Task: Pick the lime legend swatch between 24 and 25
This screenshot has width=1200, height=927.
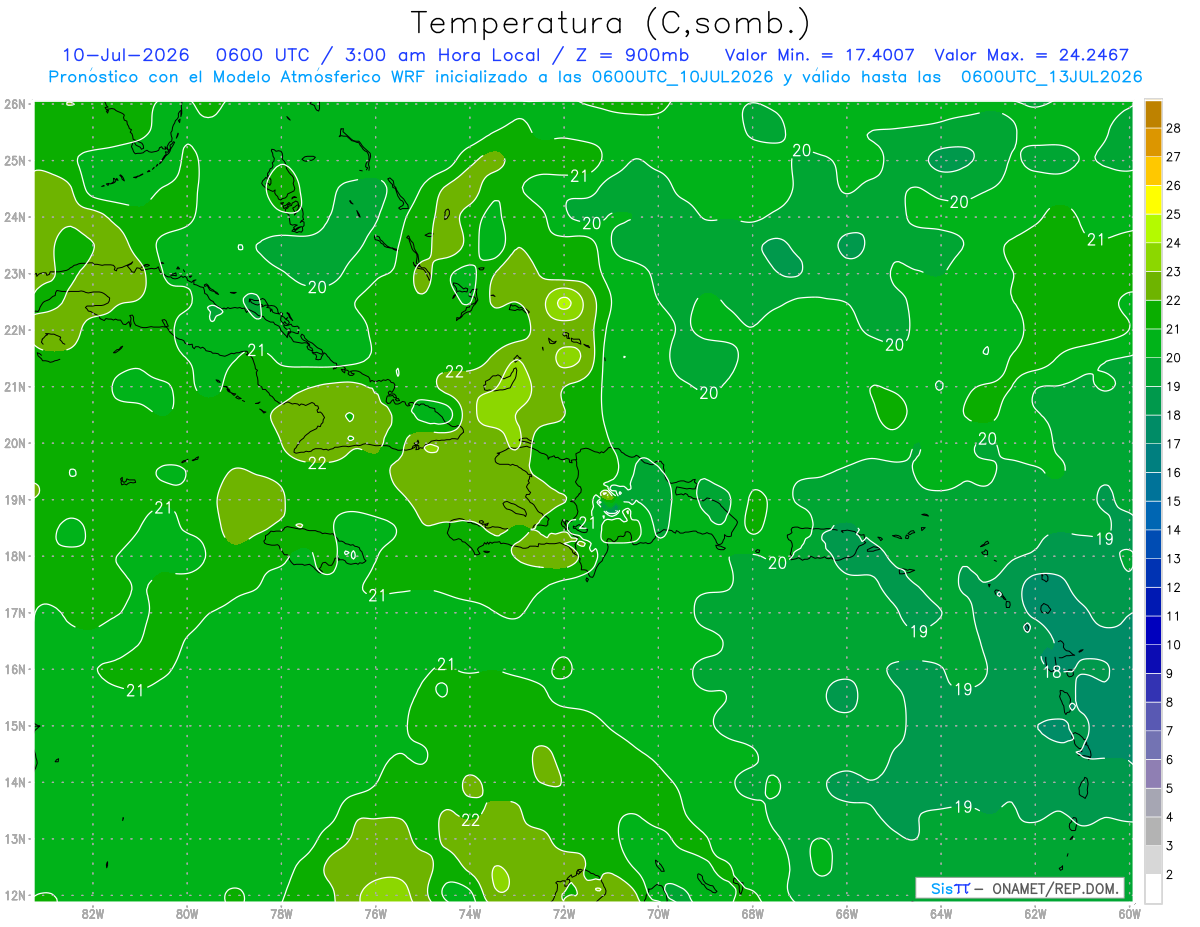Action: [x=1153, y=228]
